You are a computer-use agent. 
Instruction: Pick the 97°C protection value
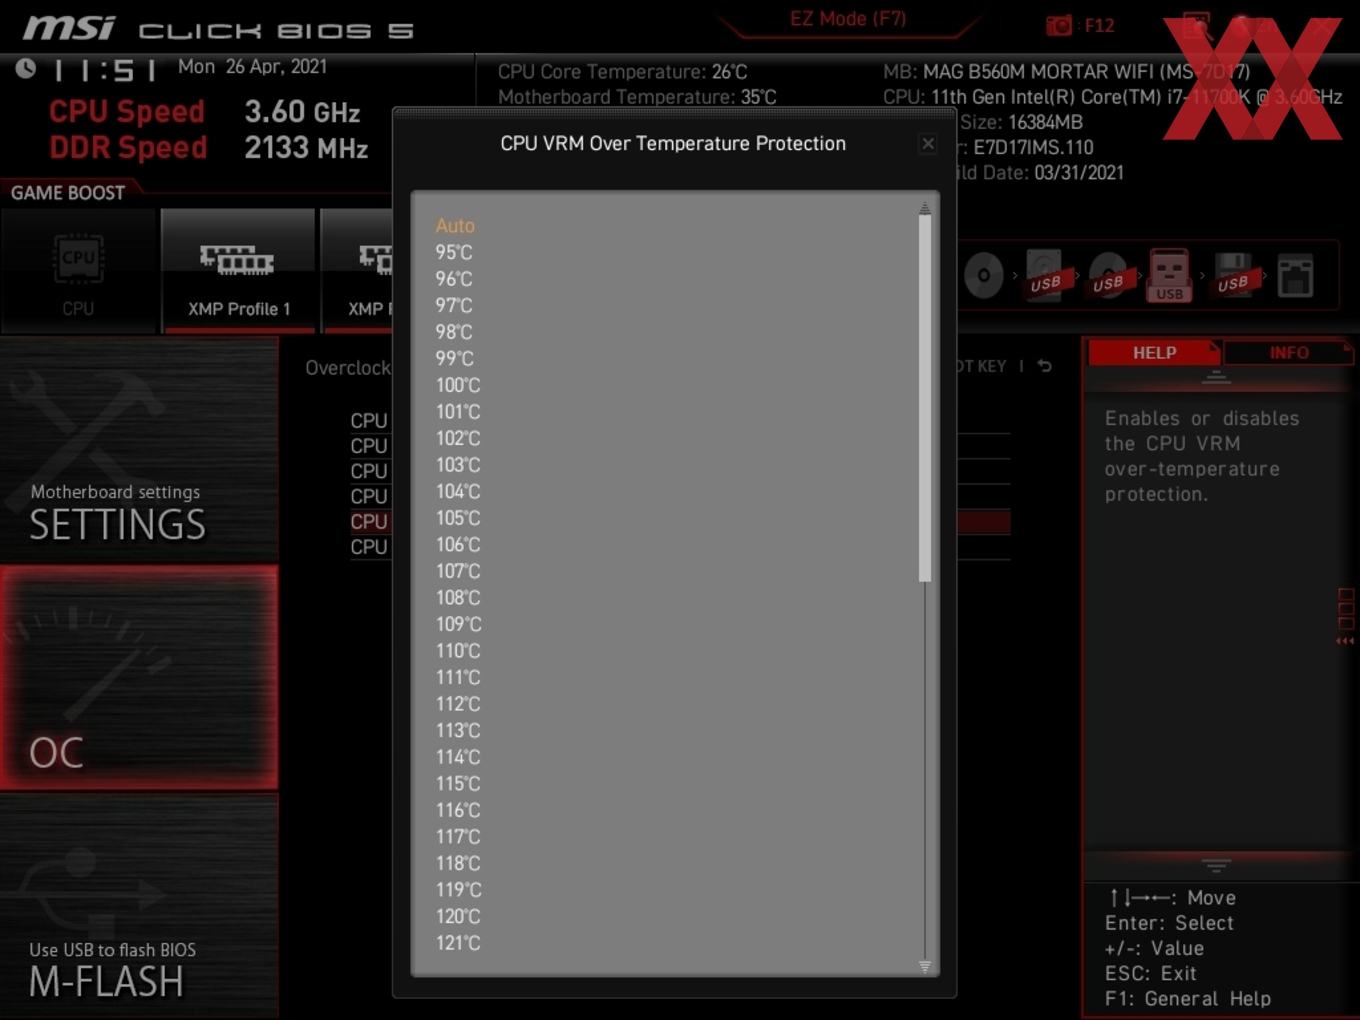(x=454, y=306)
